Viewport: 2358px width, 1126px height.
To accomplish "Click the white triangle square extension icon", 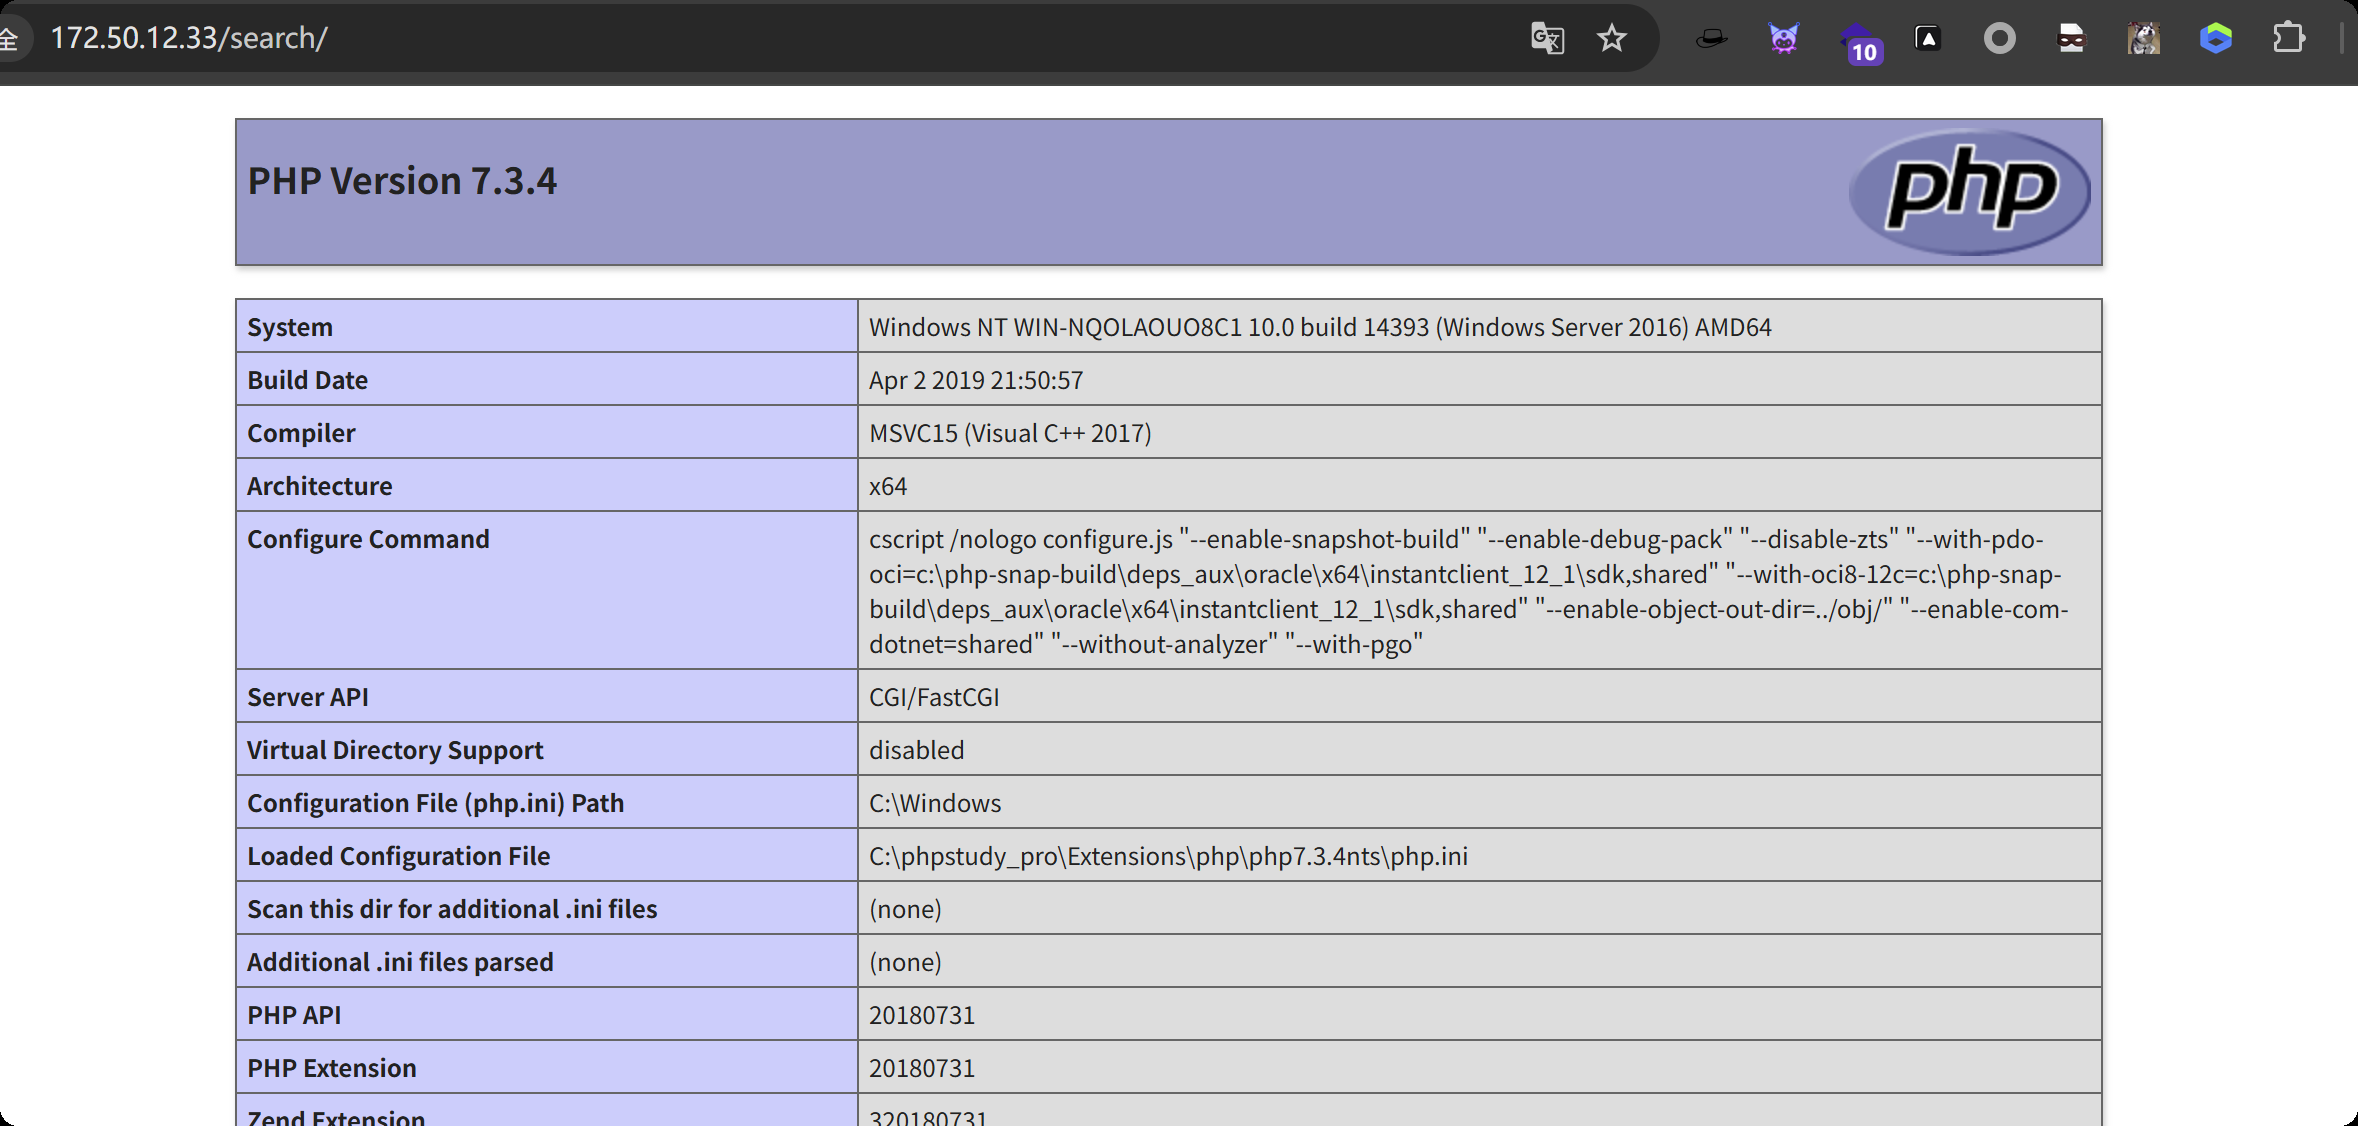I will click(1928, 39).
